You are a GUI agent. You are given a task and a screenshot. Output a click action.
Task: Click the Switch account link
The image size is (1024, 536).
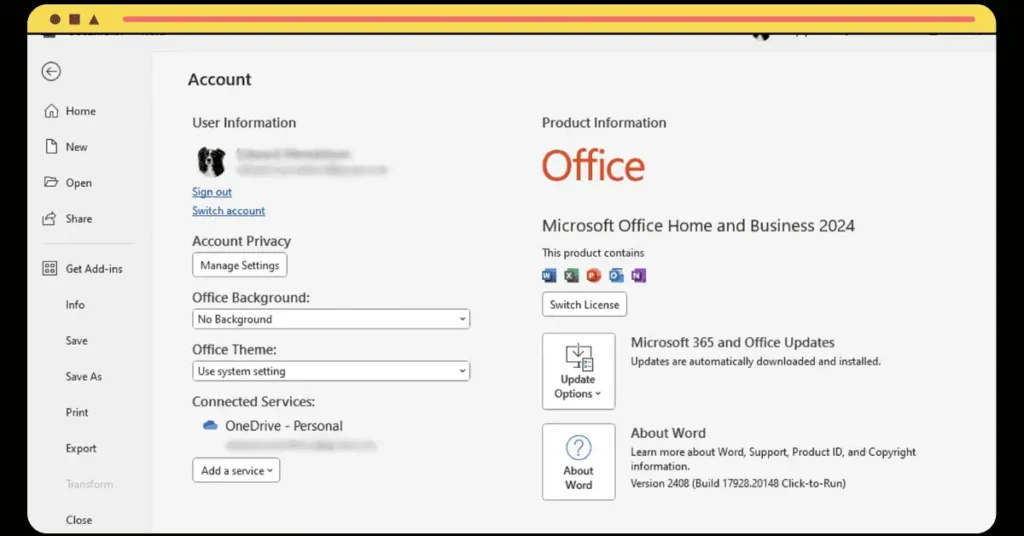pos(229,211)
